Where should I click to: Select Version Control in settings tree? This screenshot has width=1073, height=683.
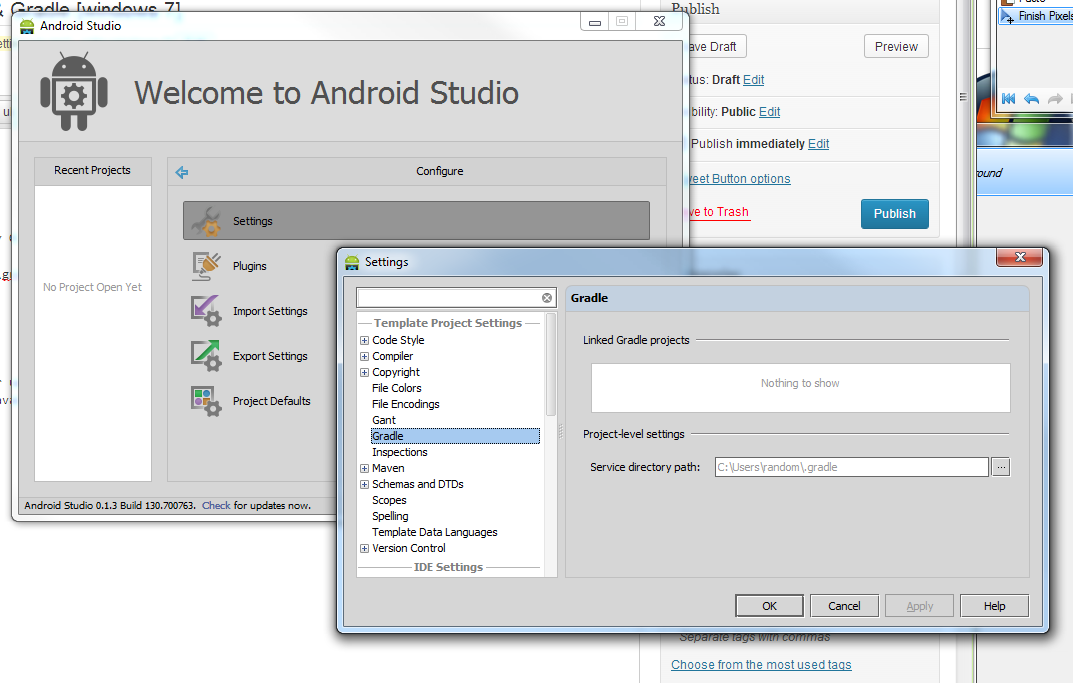click(x=409, y=548)
